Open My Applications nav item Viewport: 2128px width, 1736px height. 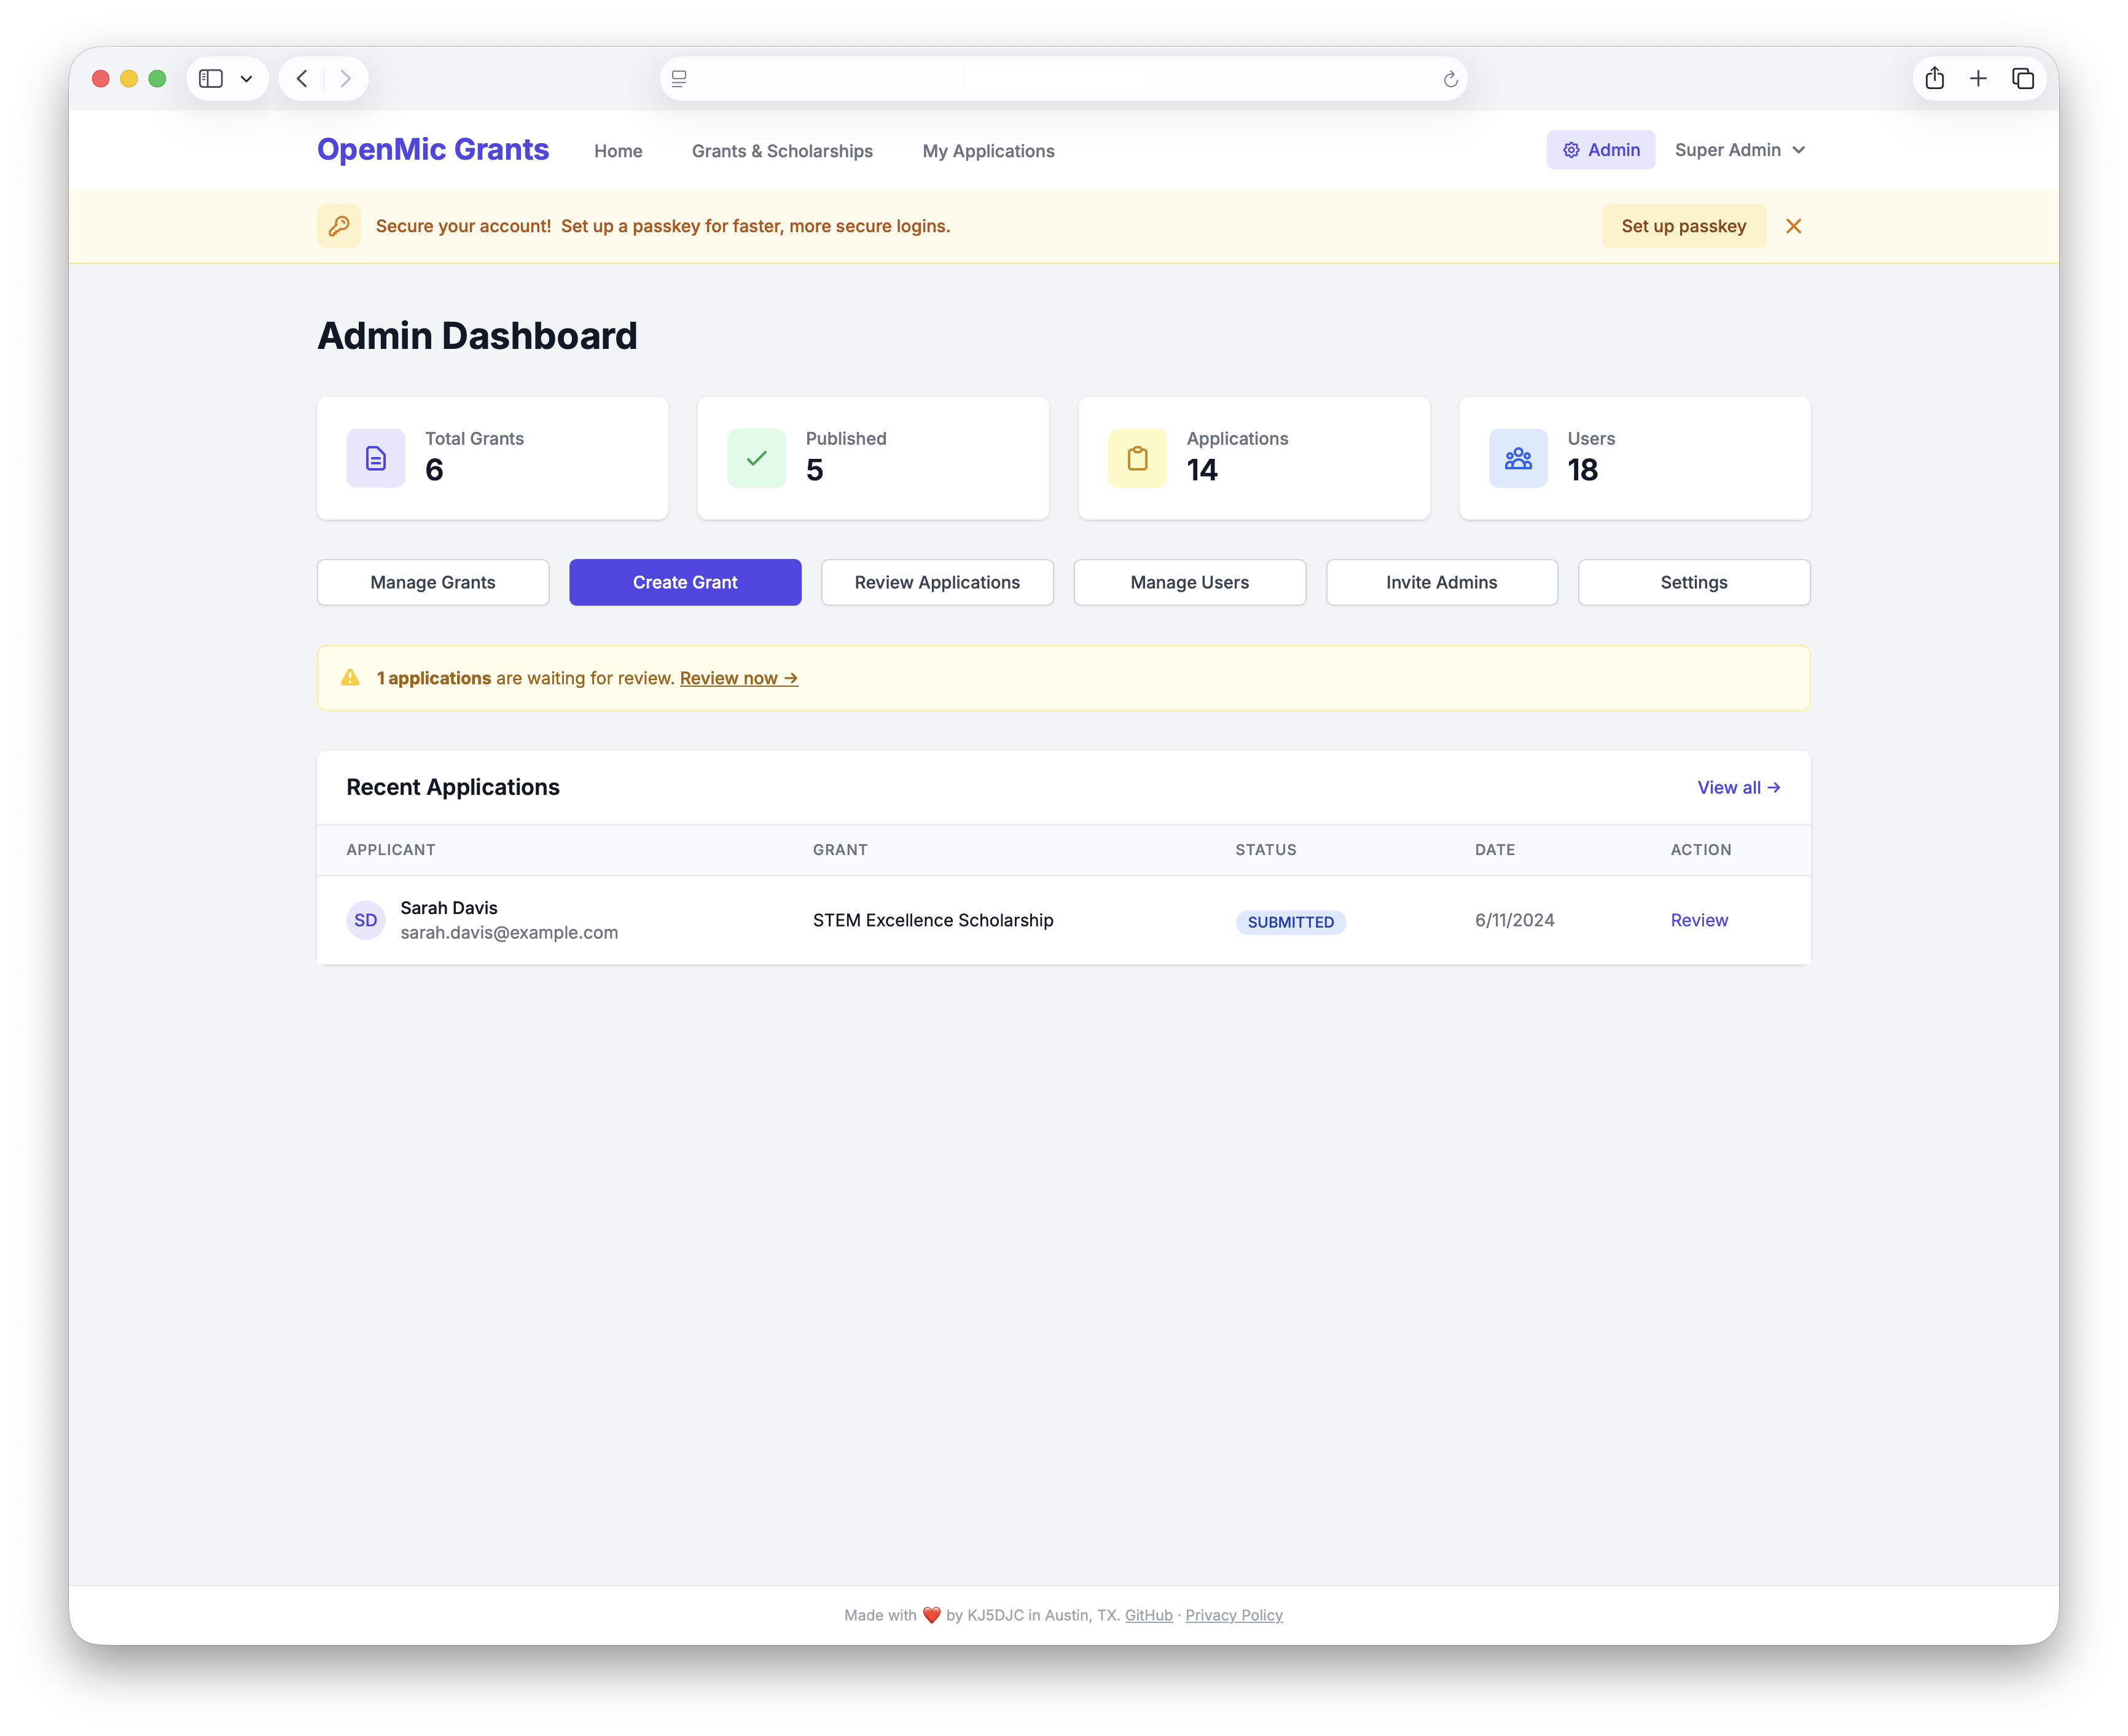pyautogui.click(x=988, y=151)
